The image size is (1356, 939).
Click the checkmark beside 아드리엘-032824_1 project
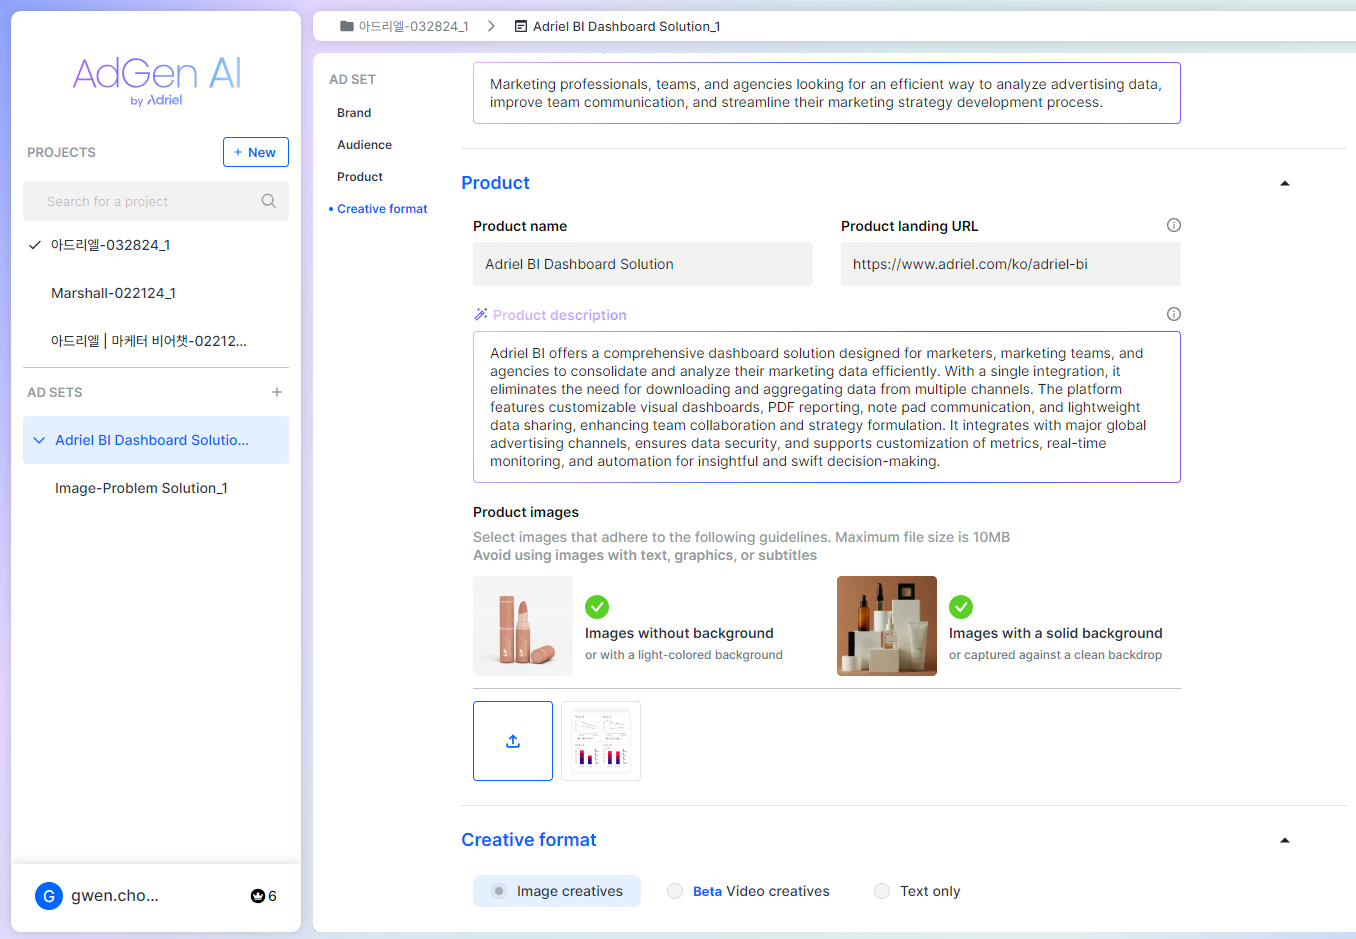35,245
